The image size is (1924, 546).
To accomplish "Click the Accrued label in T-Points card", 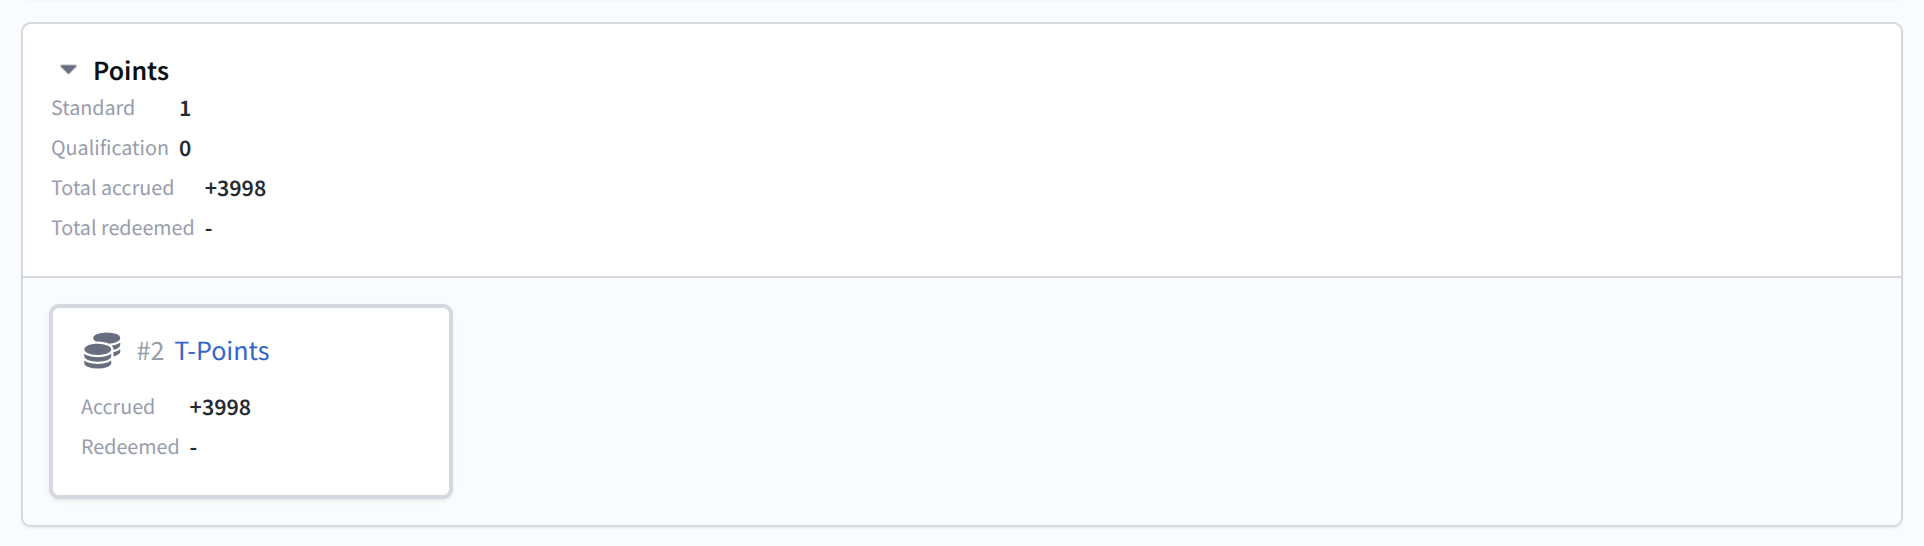I will [x=118, y=407].
